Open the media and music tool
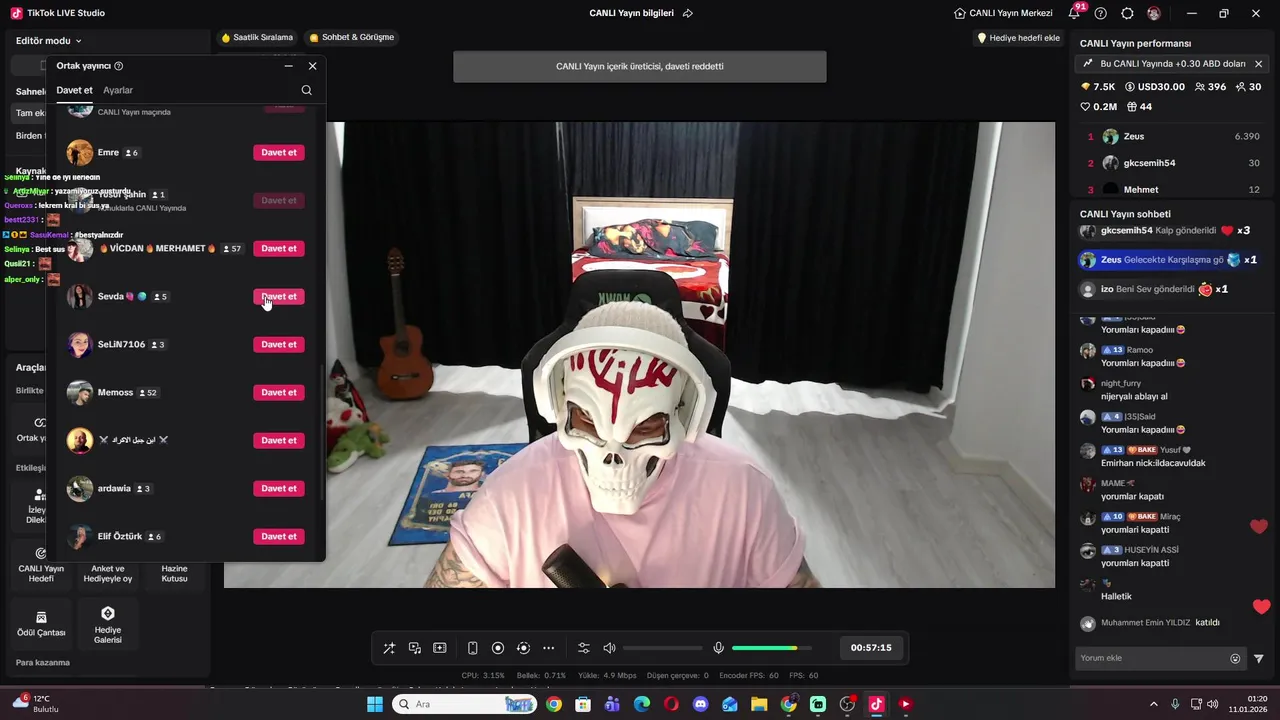This screenshot has width=1280, height=720. (x=415, y=648)
